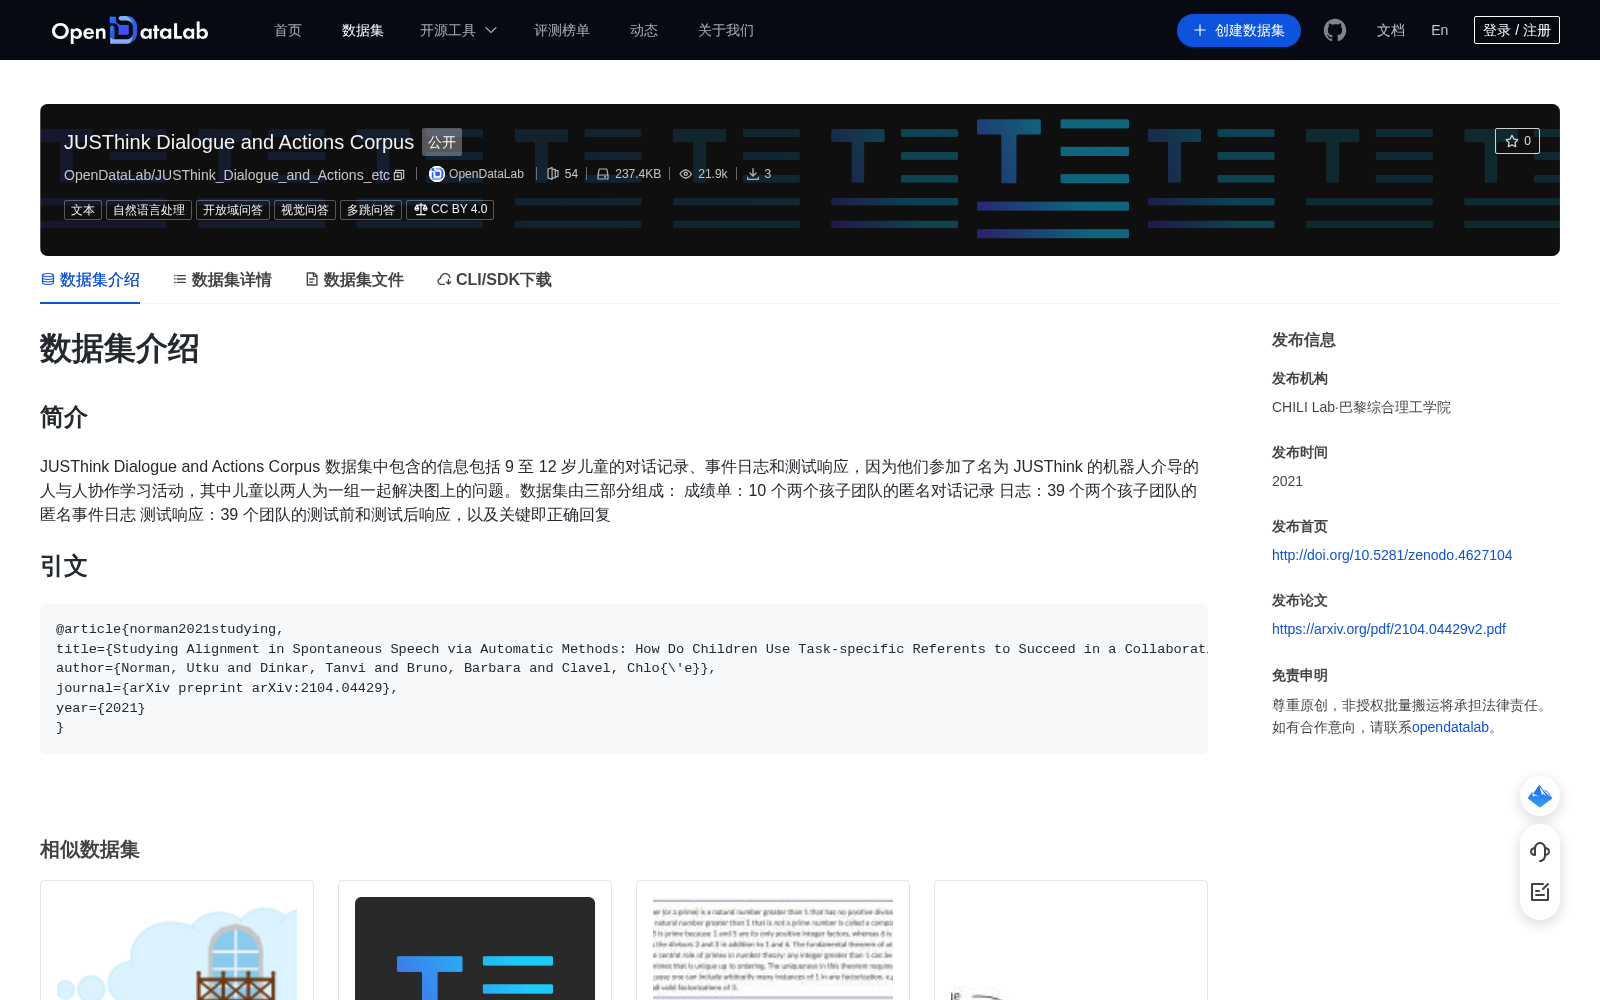Click the opendatalab contact link
This screenshot has height=1000, width=1600.
[1450, 727]
